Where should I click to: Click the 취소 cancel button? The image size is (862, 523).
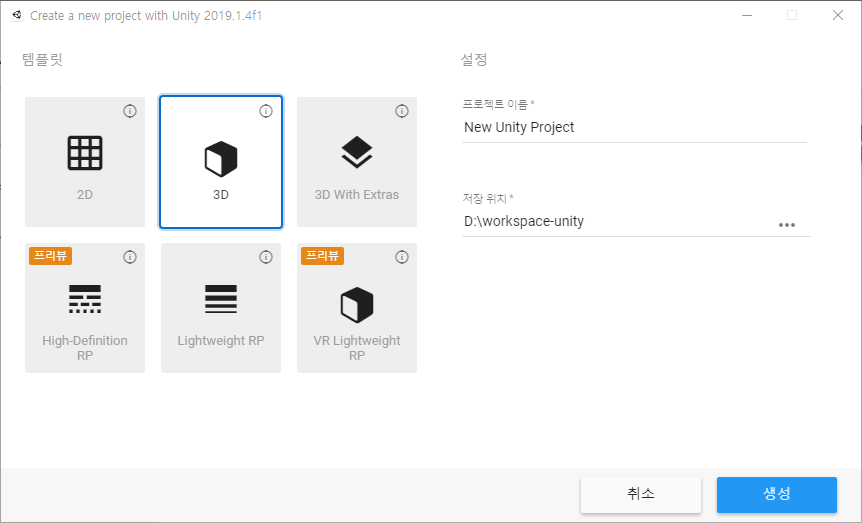point(641,494)
